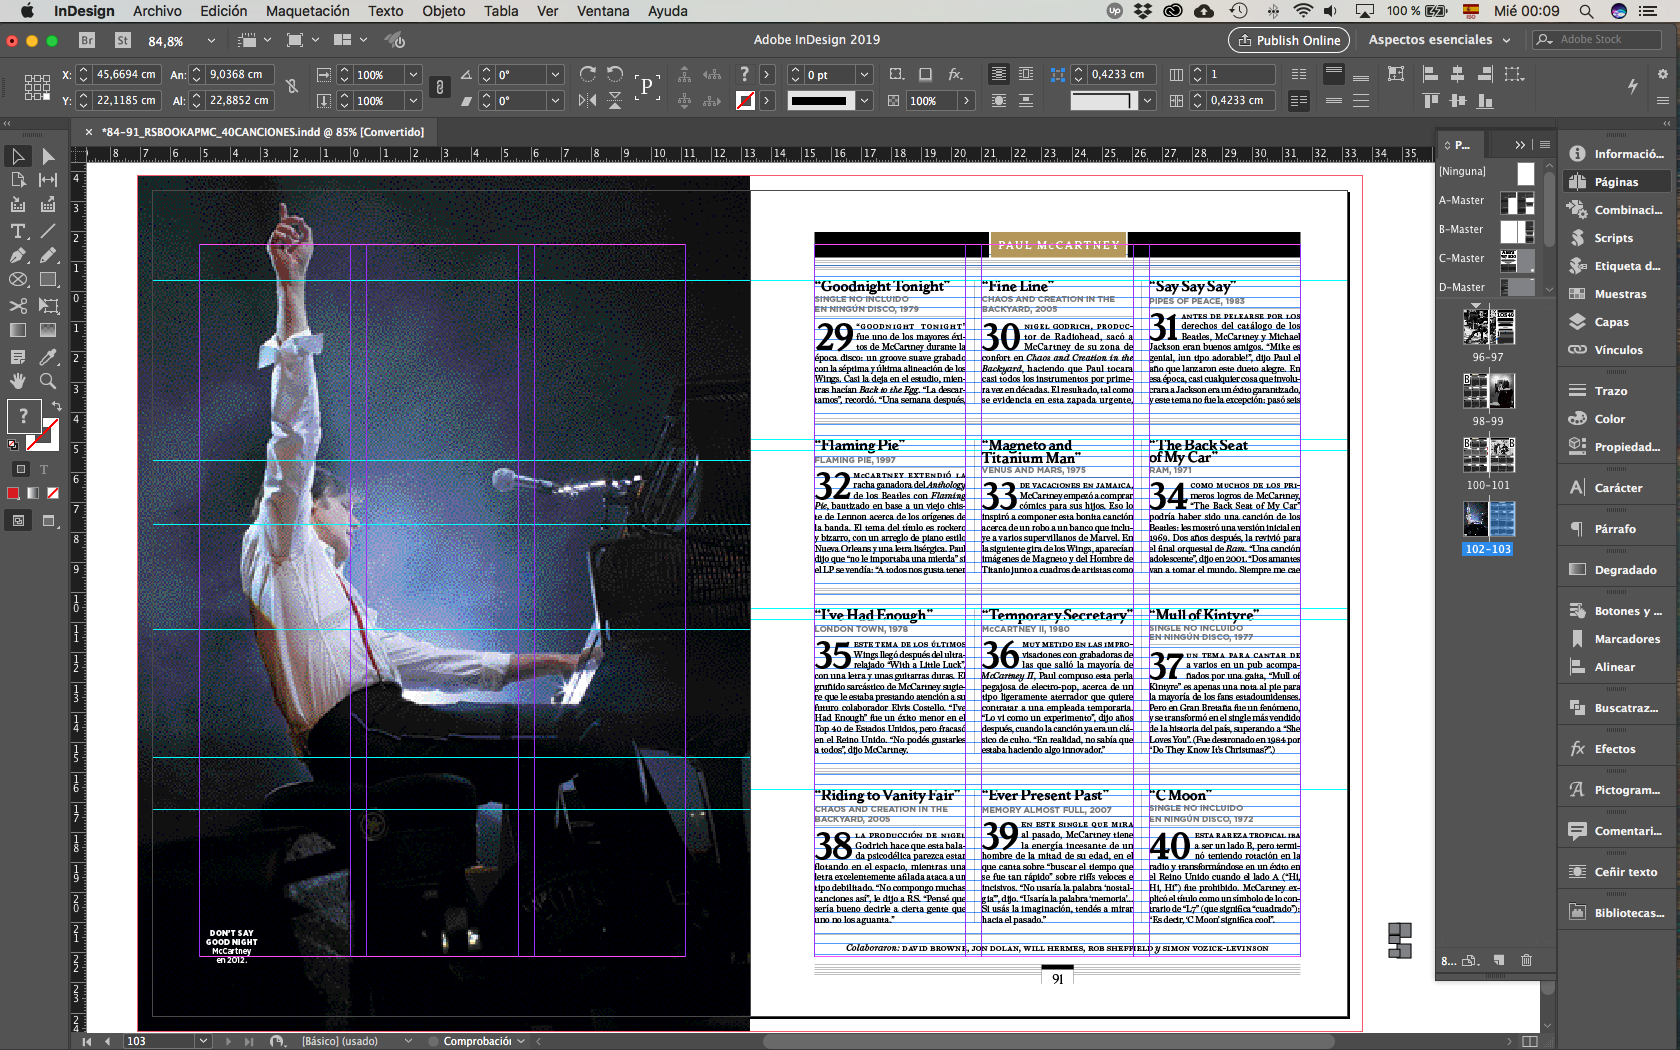
Task: Open the Objeto menu
Action: 443,11
